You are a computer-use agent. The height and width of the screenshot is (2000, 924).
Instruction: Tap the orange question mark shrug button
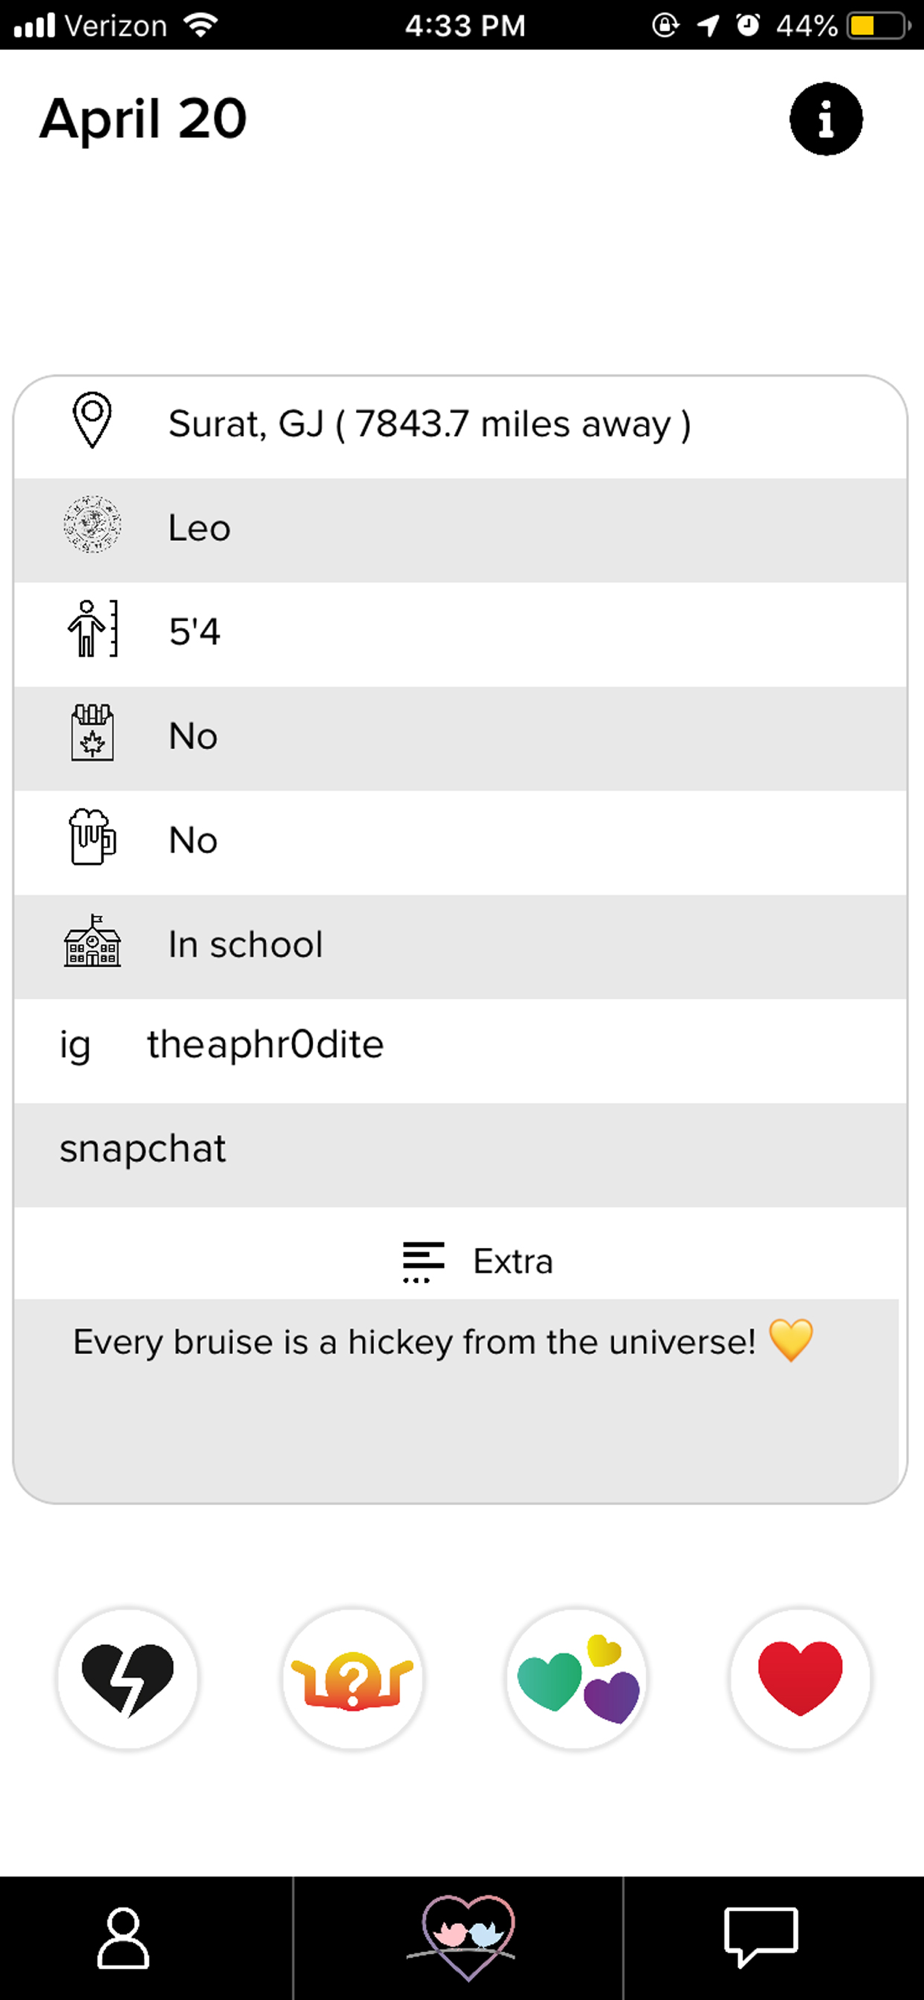click(x=352, y=1679)
